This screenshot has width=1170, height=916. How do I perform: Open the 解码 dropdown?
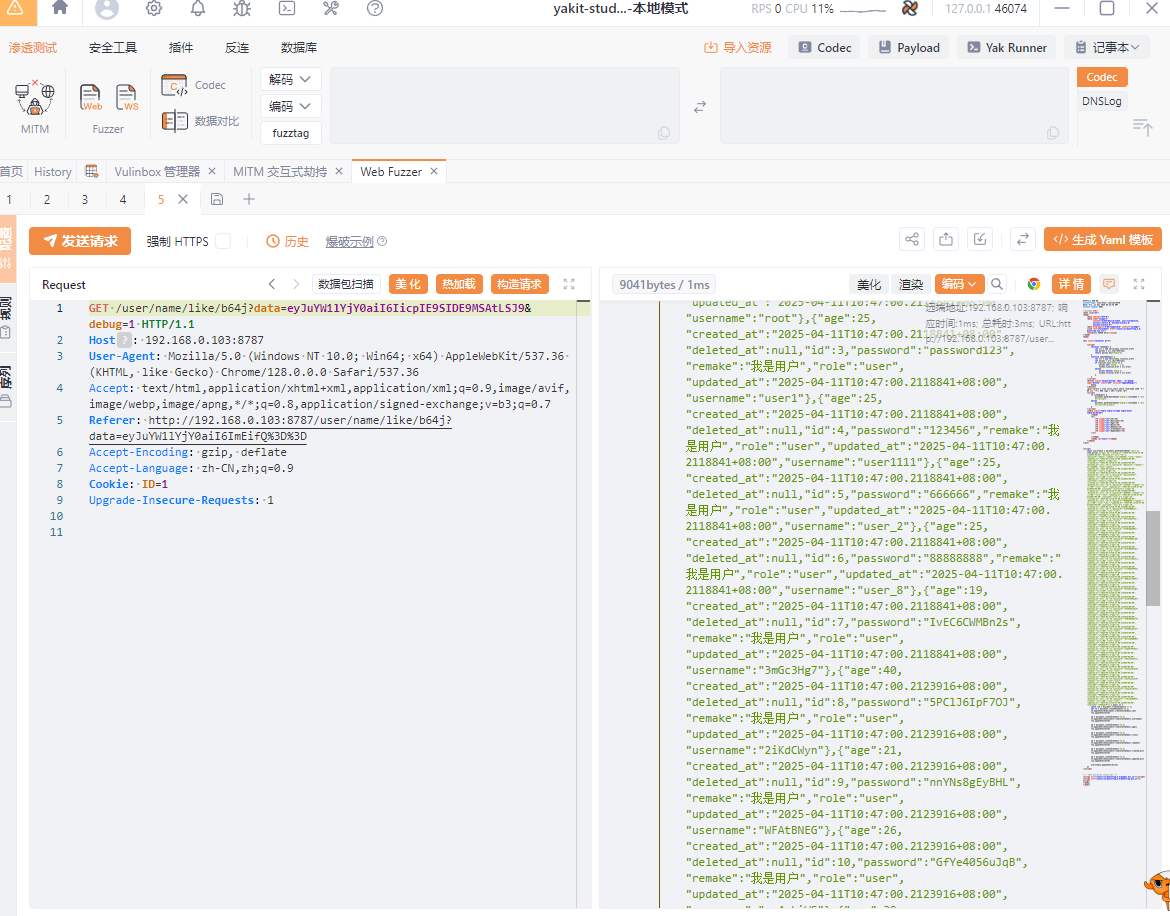(x=291, y=79)
